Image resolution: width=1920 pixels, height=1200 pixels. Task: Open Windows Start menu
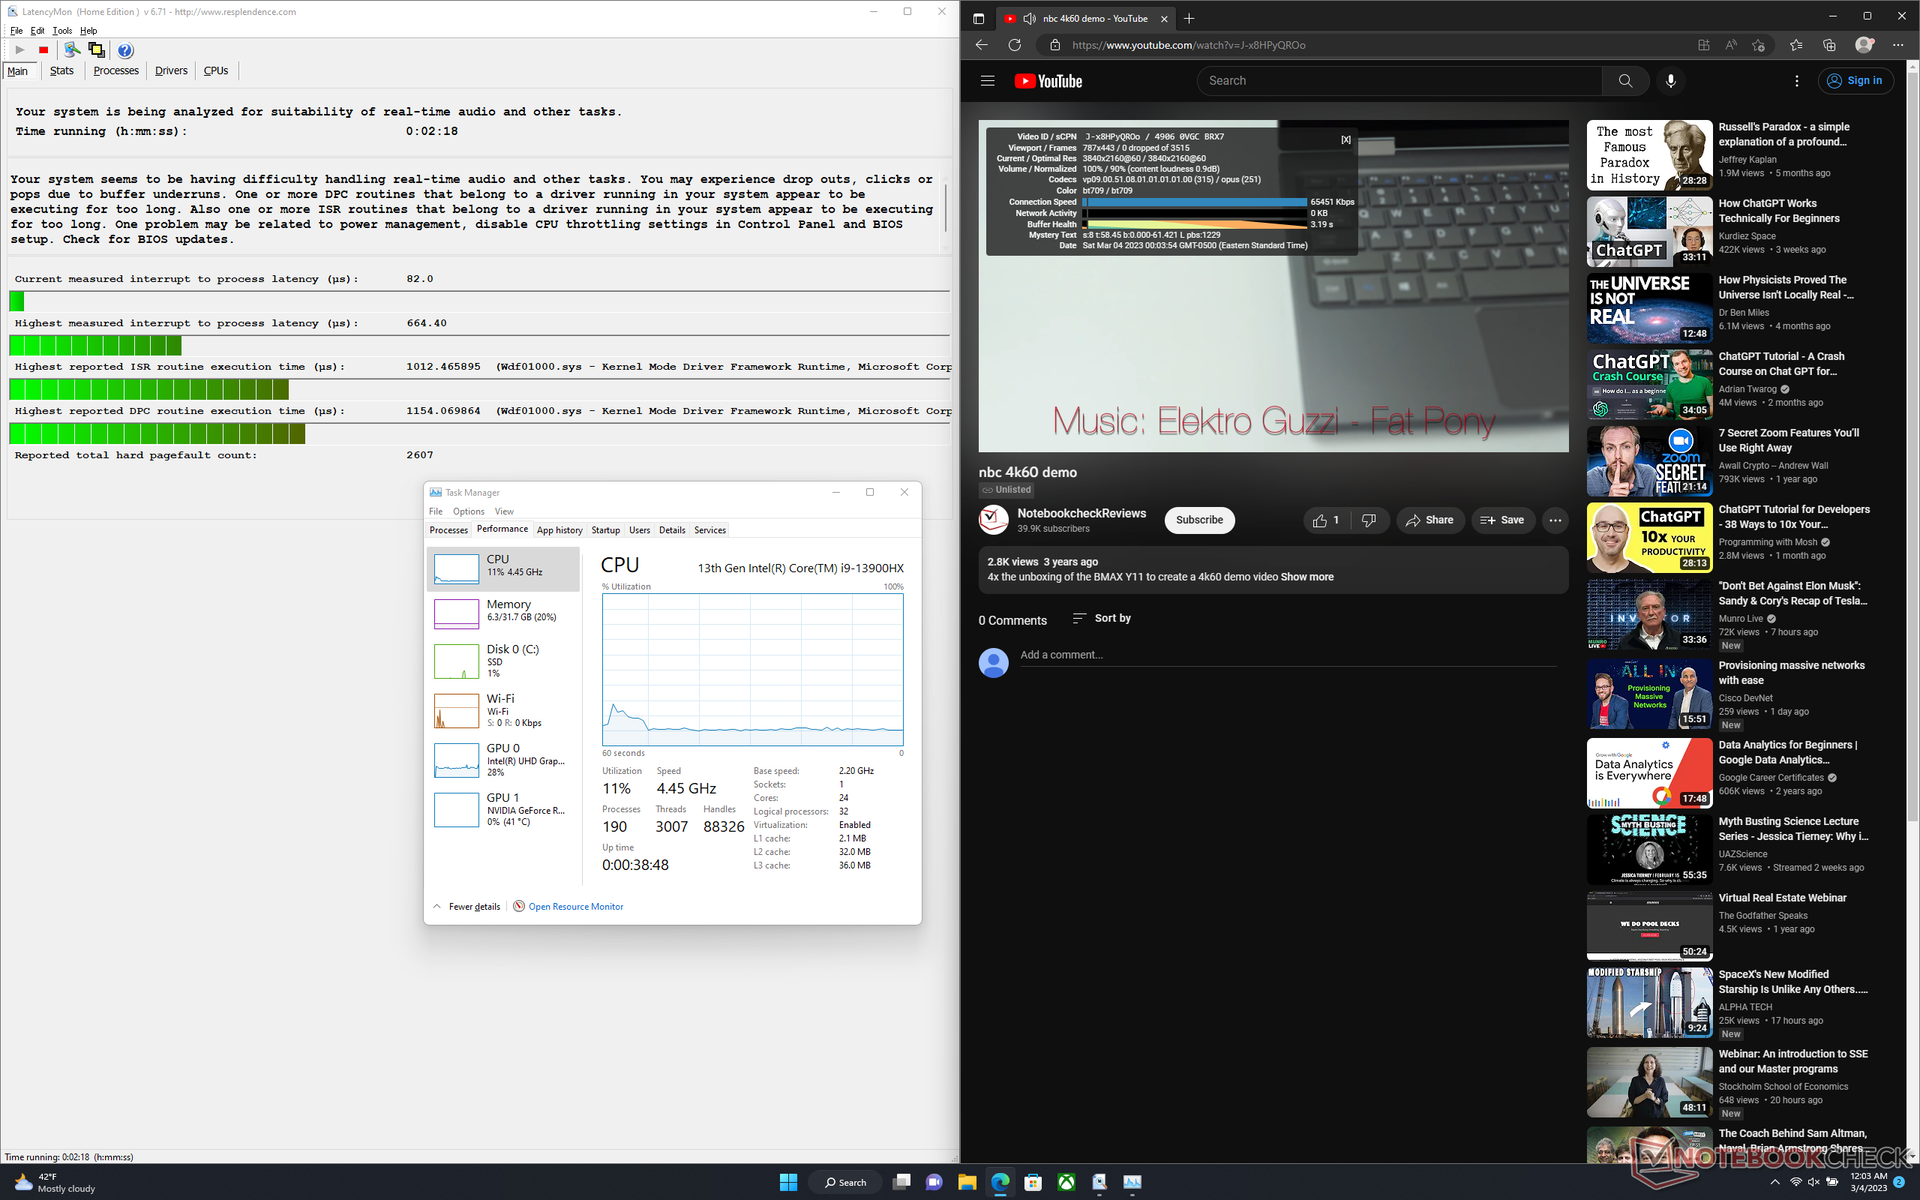(x=788, y=1182)
